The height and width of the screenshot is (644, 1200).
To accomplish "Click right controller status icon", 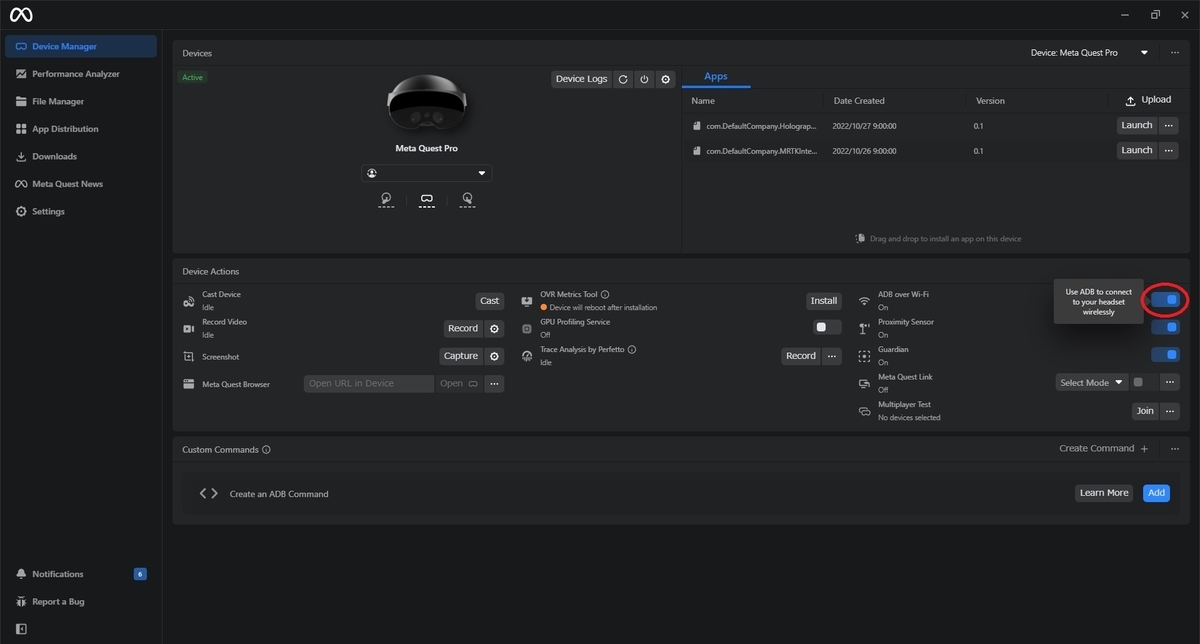I will (x=467, y=200).
